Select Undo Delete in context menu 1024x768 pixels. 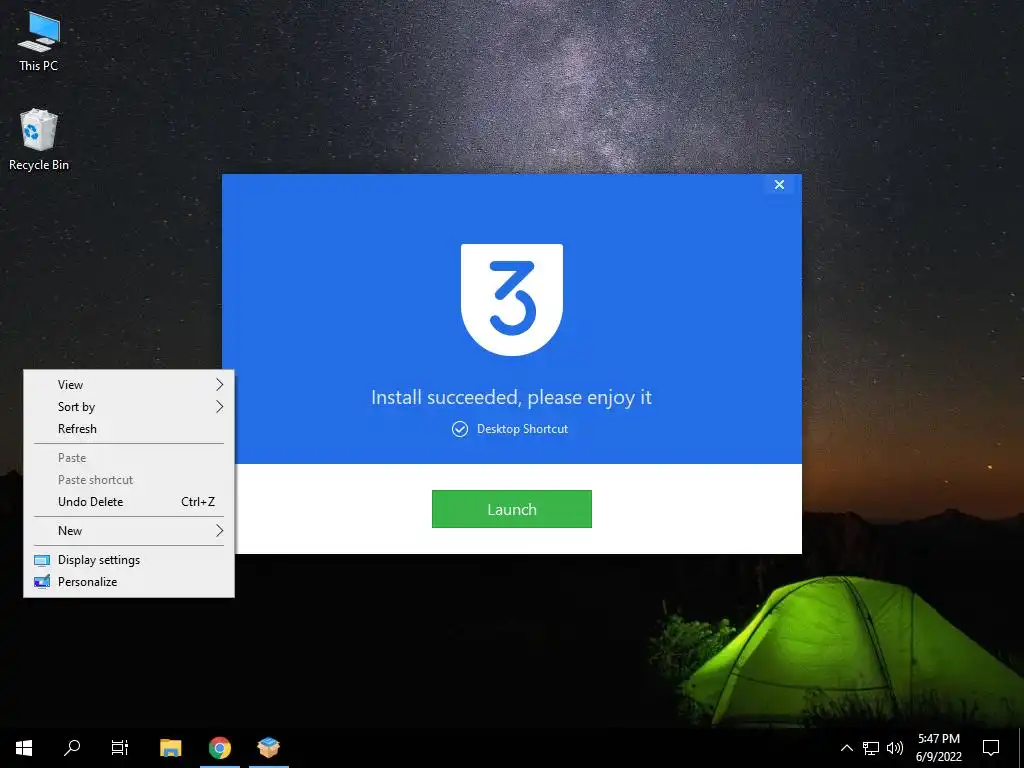coord(129,502)
